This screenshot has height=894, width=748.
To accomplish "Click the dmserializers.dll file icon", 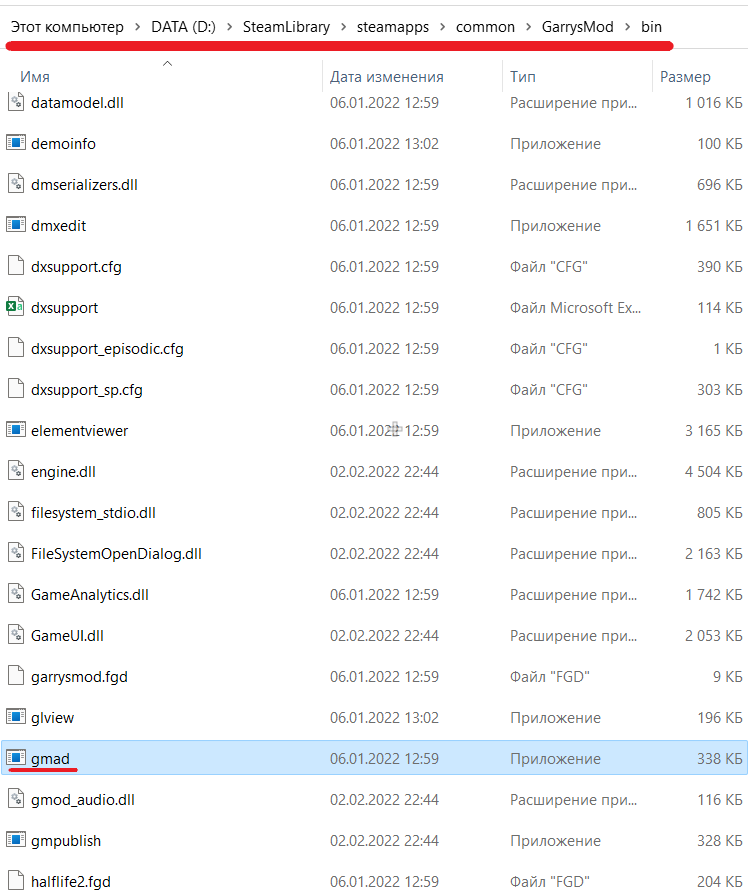I will pyautogui.click(x=16, y=184).
